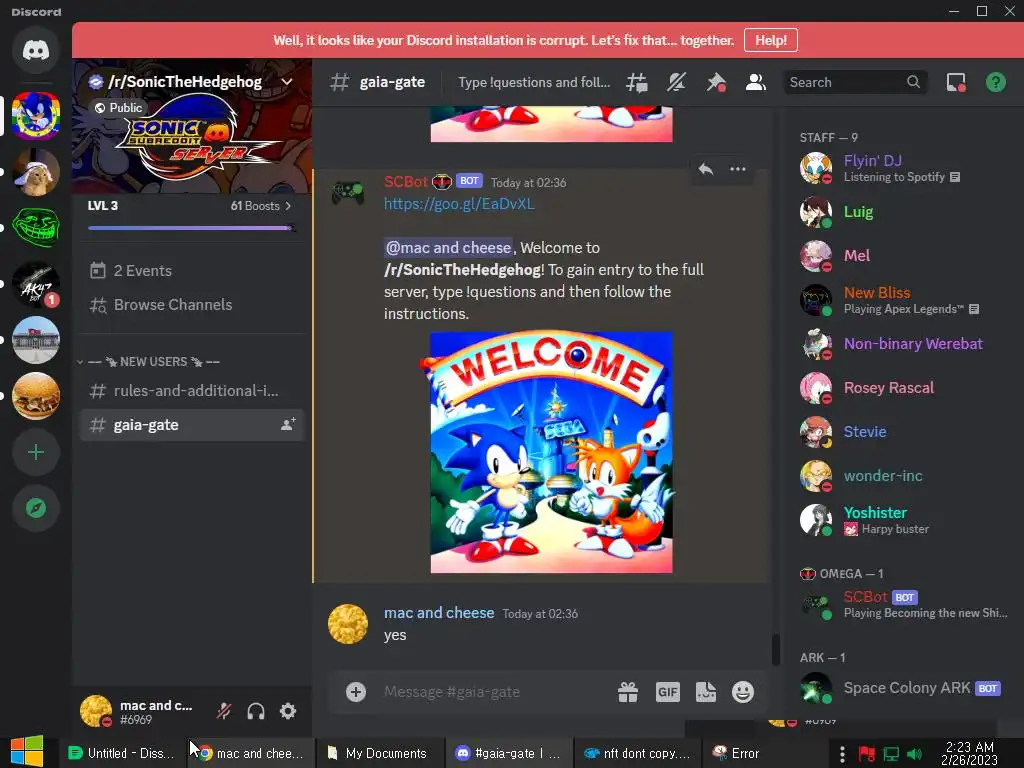Open New Bliss member profile
Screen dimensions: 1024x768
coord(903,300)
